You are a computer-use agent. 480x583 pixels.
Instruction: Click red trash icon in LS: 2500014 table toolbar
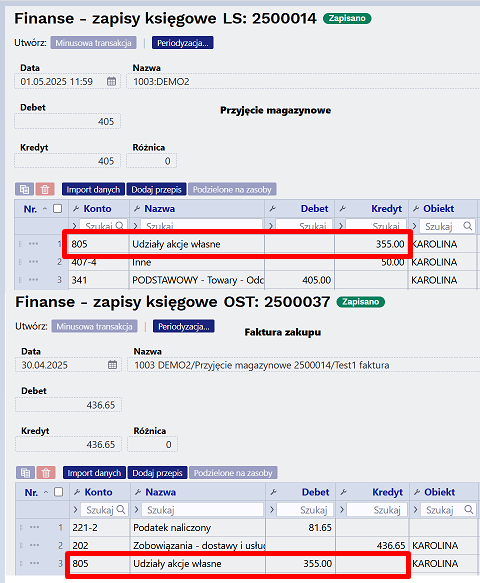click(45, 189)
